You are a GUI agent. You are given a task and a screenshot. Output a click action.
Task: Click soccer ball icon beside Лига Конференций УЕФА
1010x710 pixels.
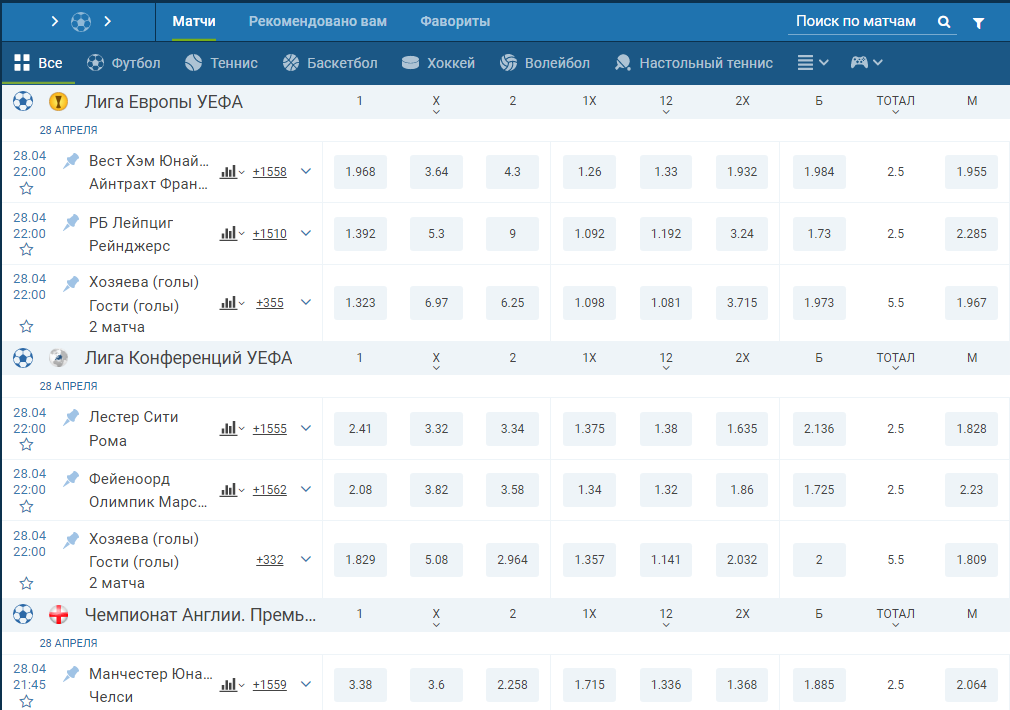point(23,358)
